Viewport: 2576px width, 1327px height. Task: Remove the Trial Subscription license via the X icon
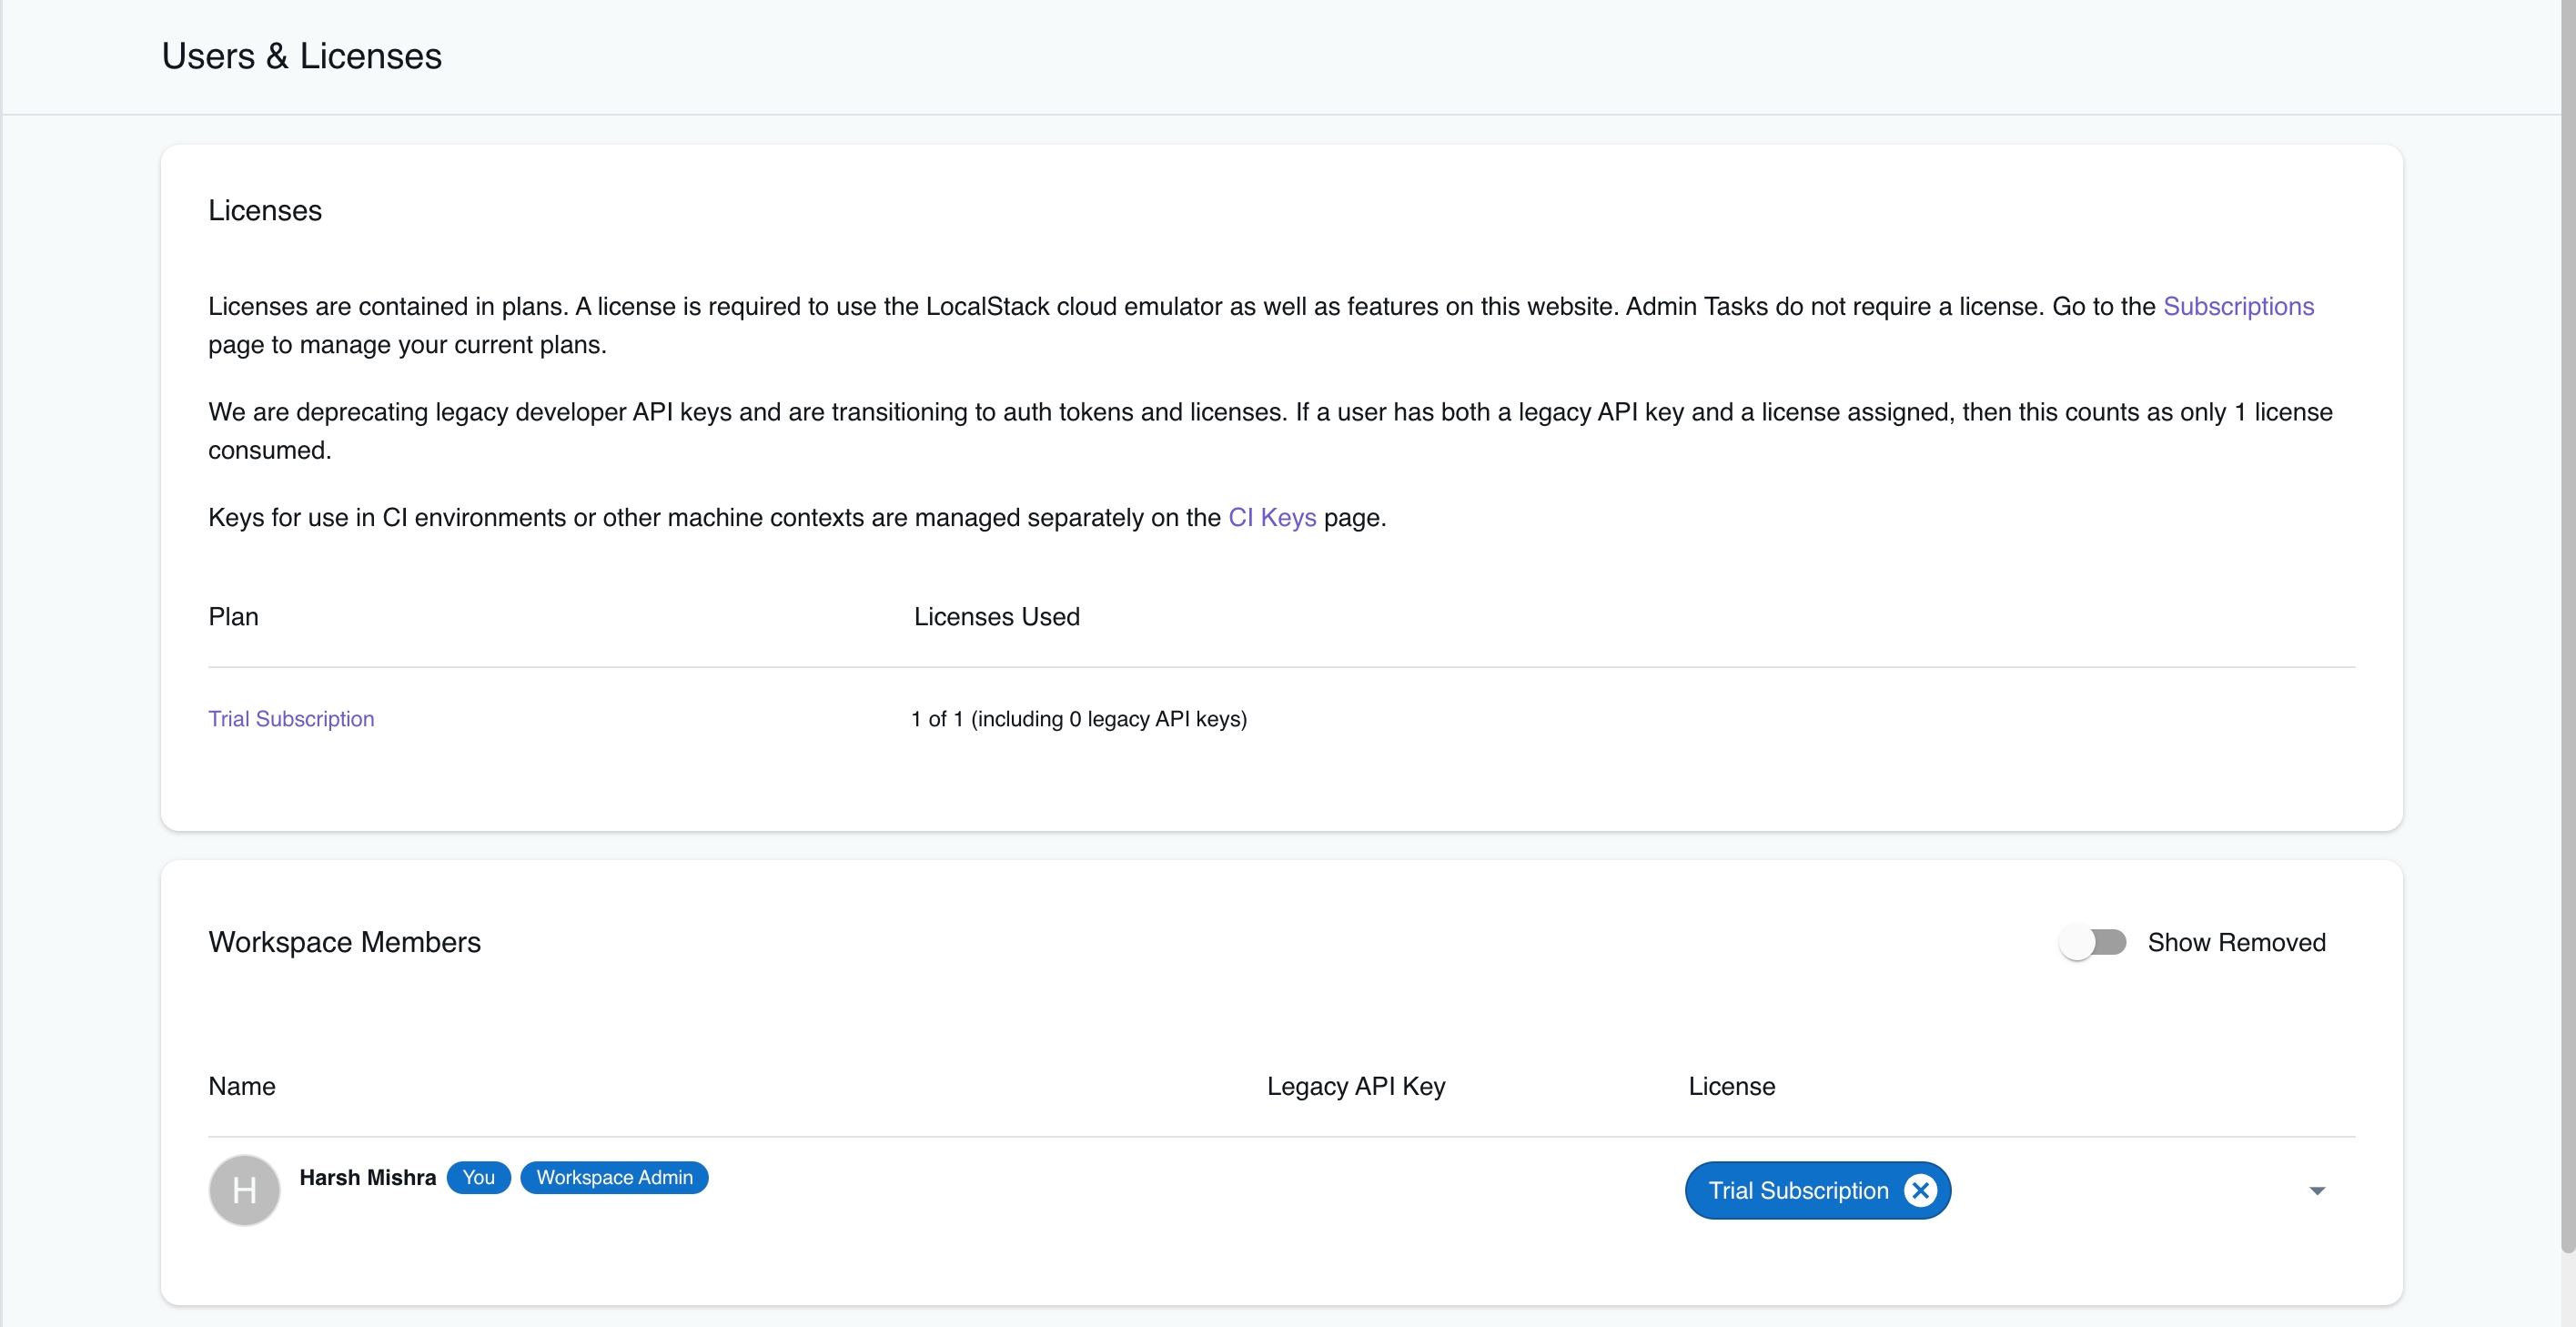pyautogui.click(x=1921, y=1190)
